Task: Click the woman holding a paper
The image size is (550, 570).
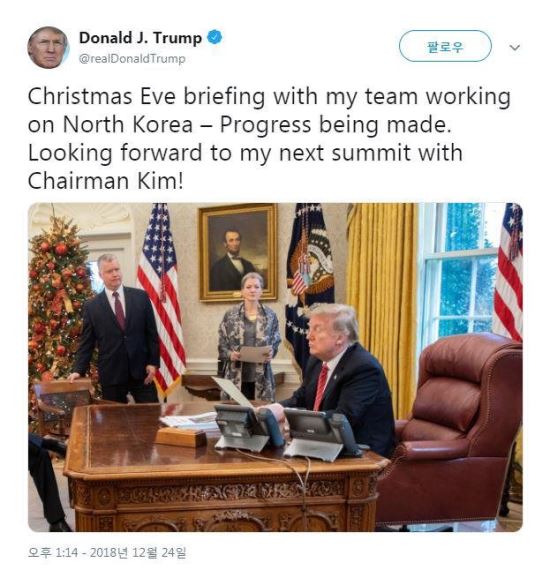Action: pyautogui.click(x=249, y=336)
